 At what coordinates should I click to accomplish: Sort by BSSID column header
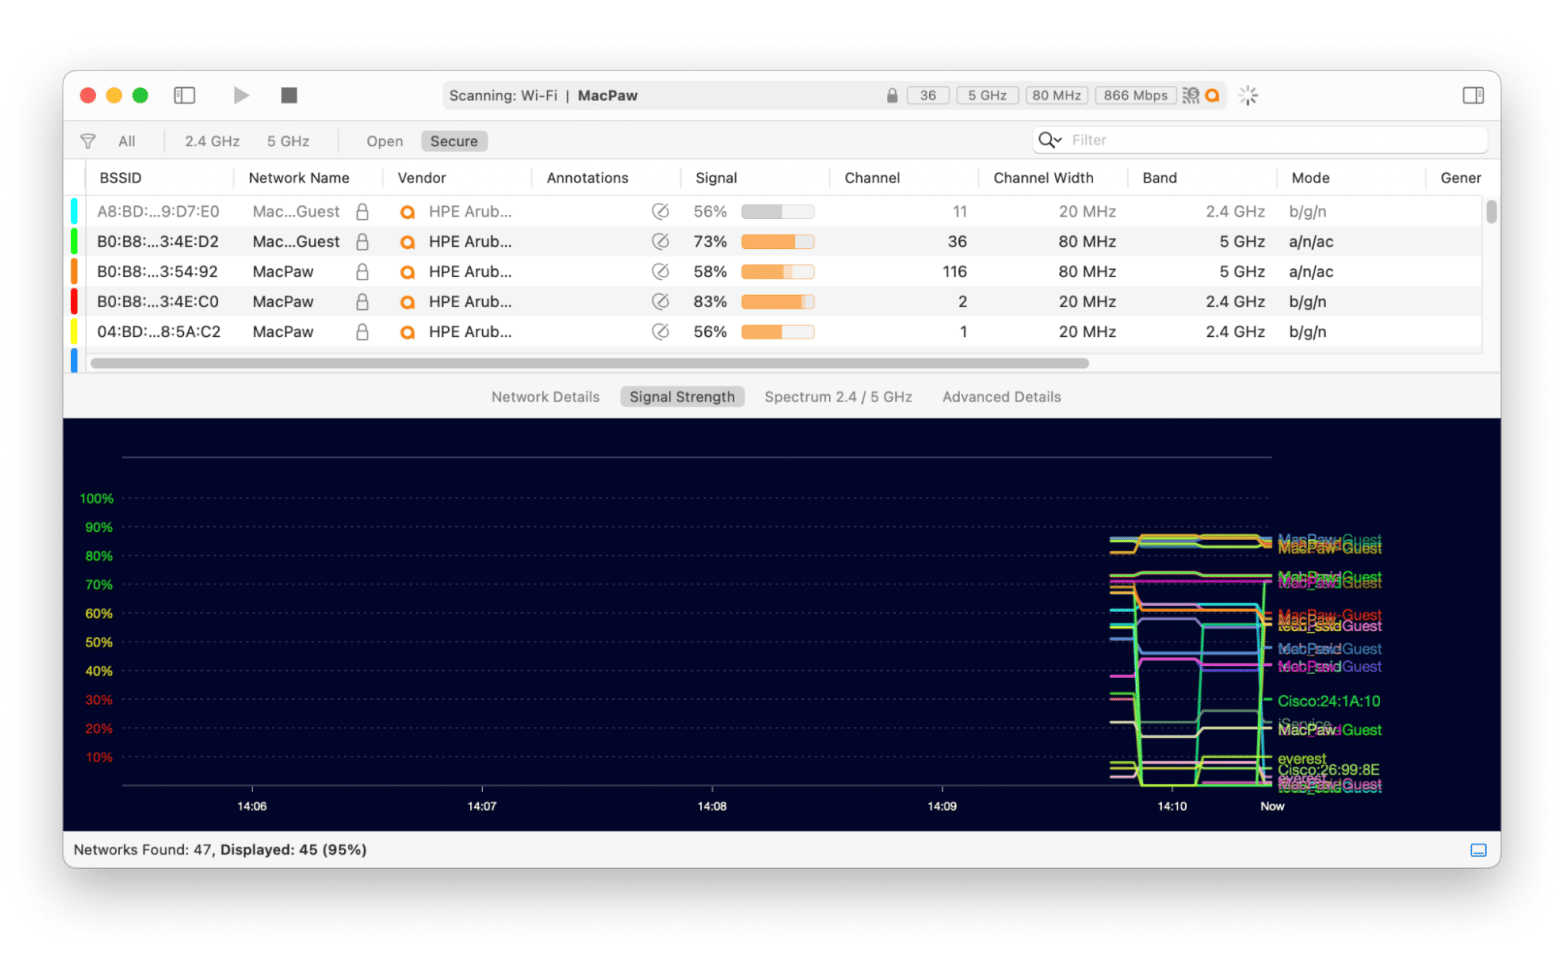121,178
